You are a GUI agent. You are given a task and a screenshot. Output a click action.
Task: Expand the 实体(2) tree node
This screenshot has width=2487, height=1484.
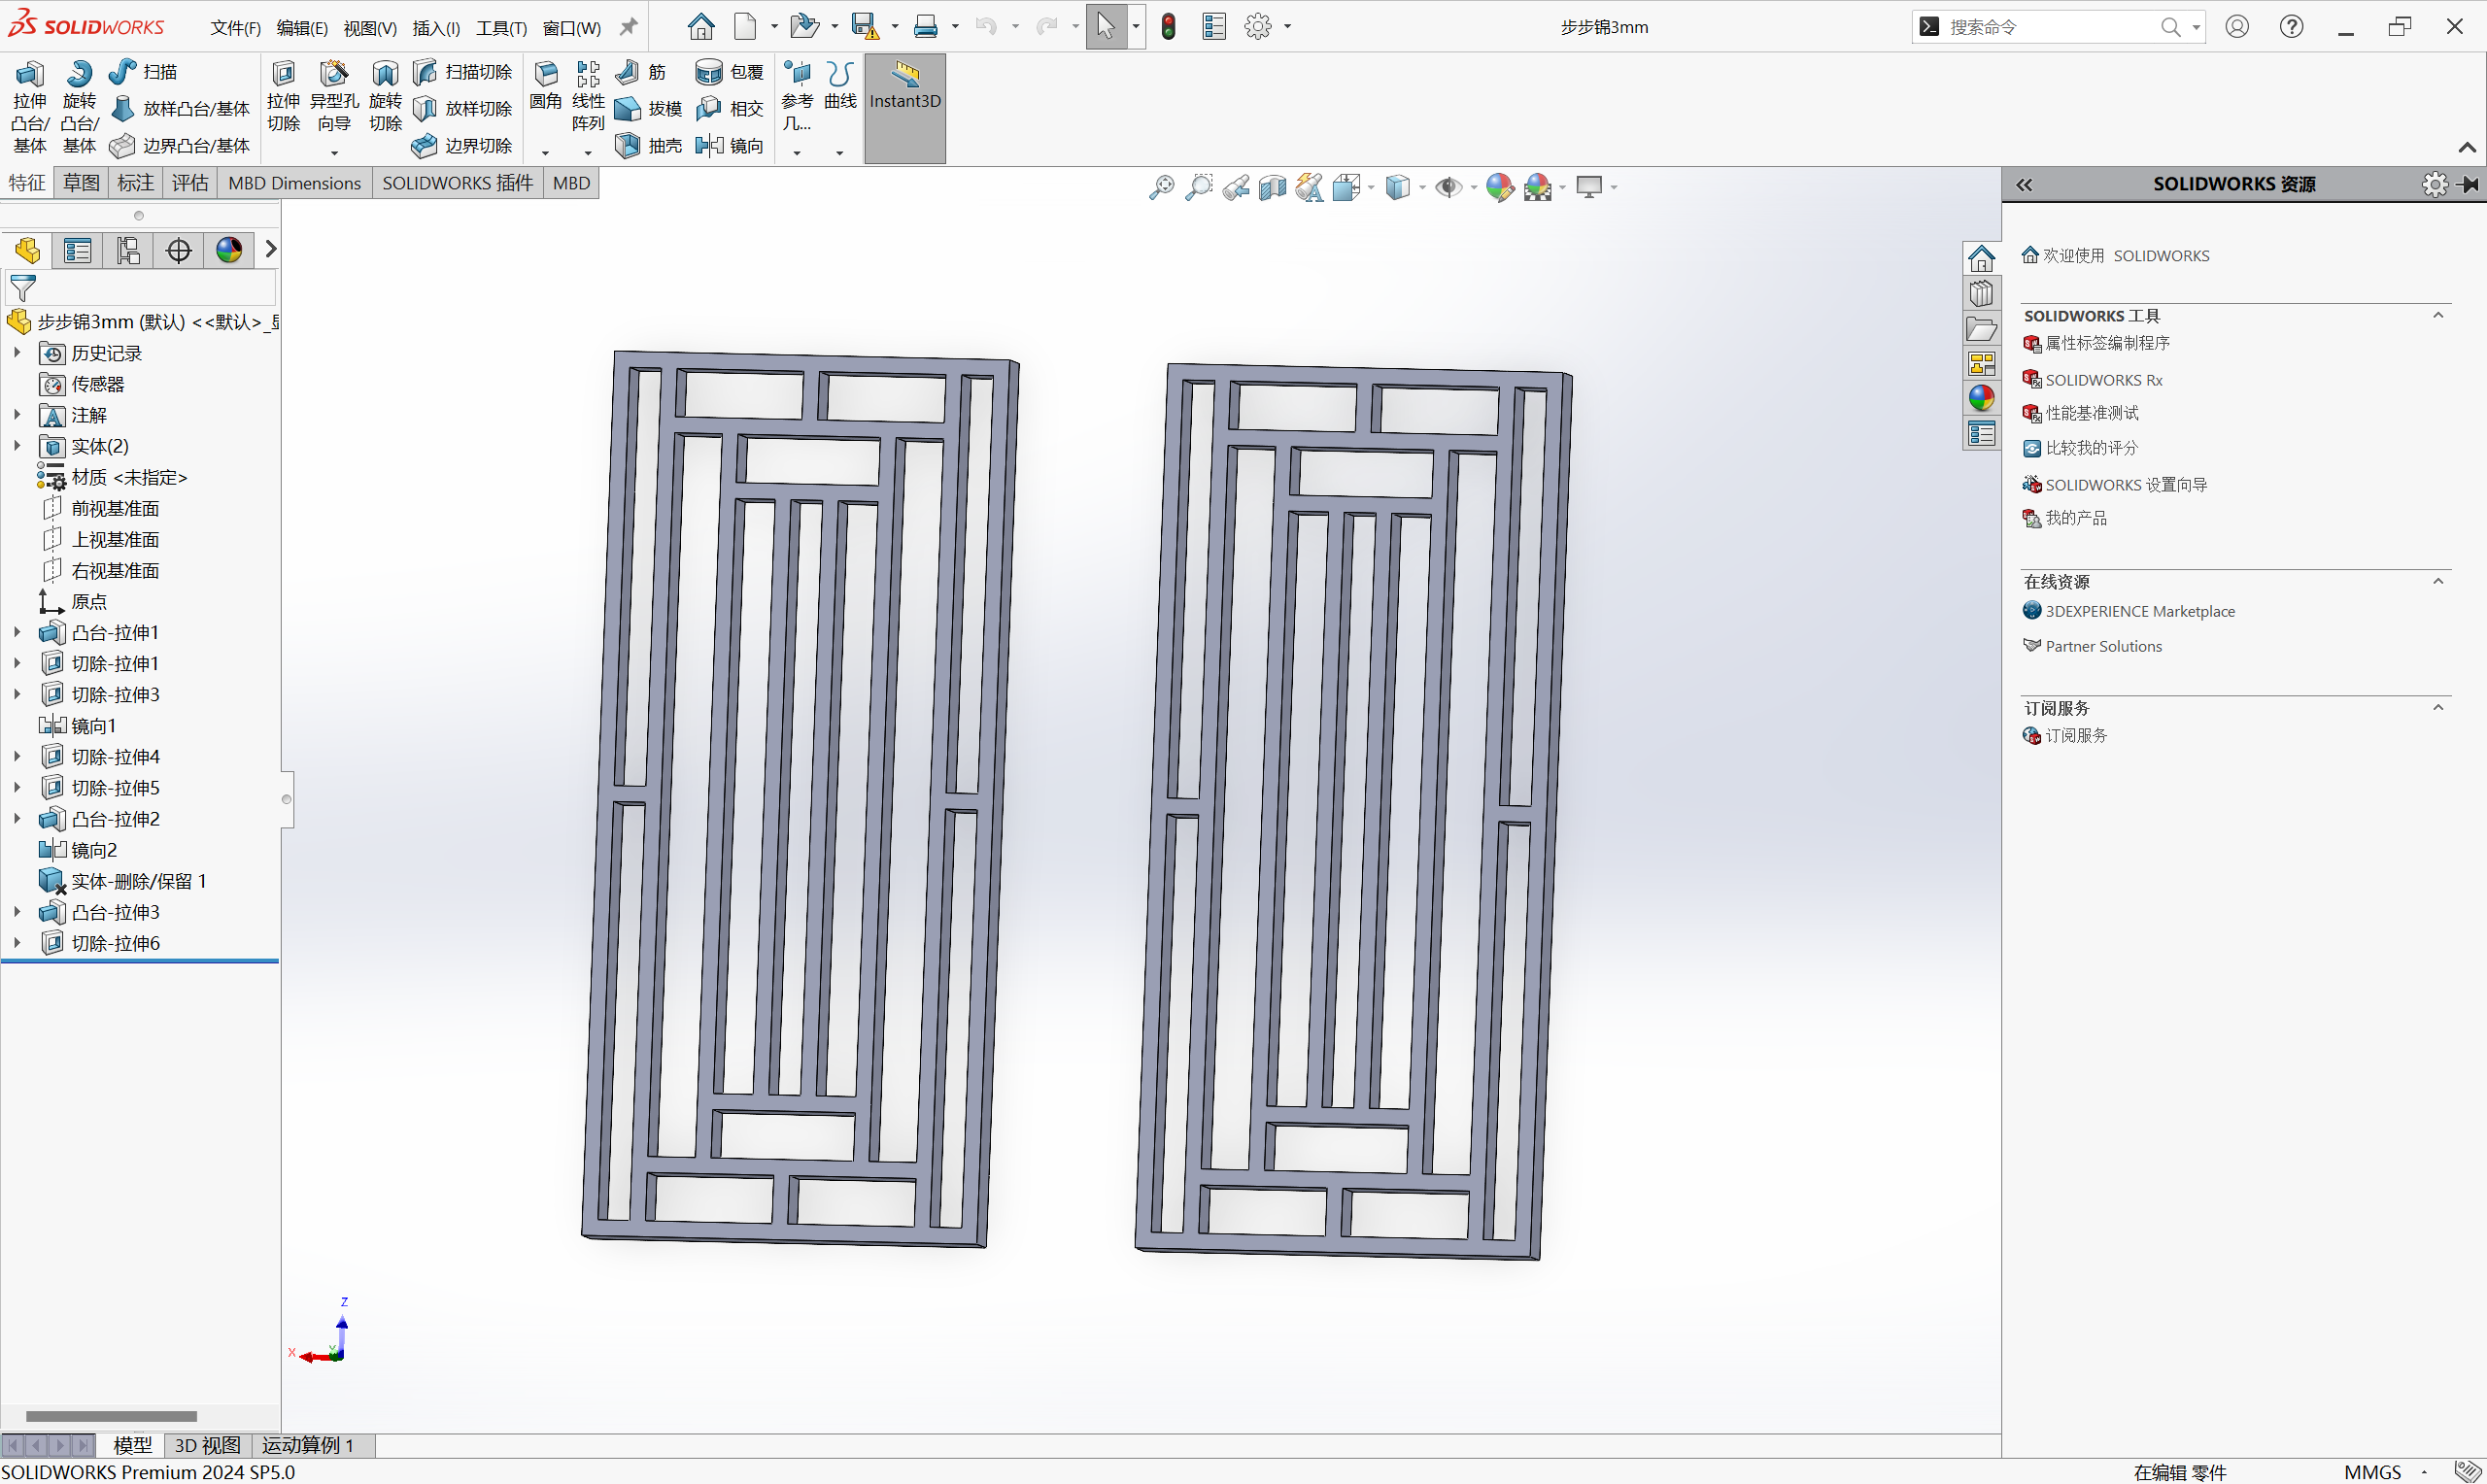click(x=17, y=446)
